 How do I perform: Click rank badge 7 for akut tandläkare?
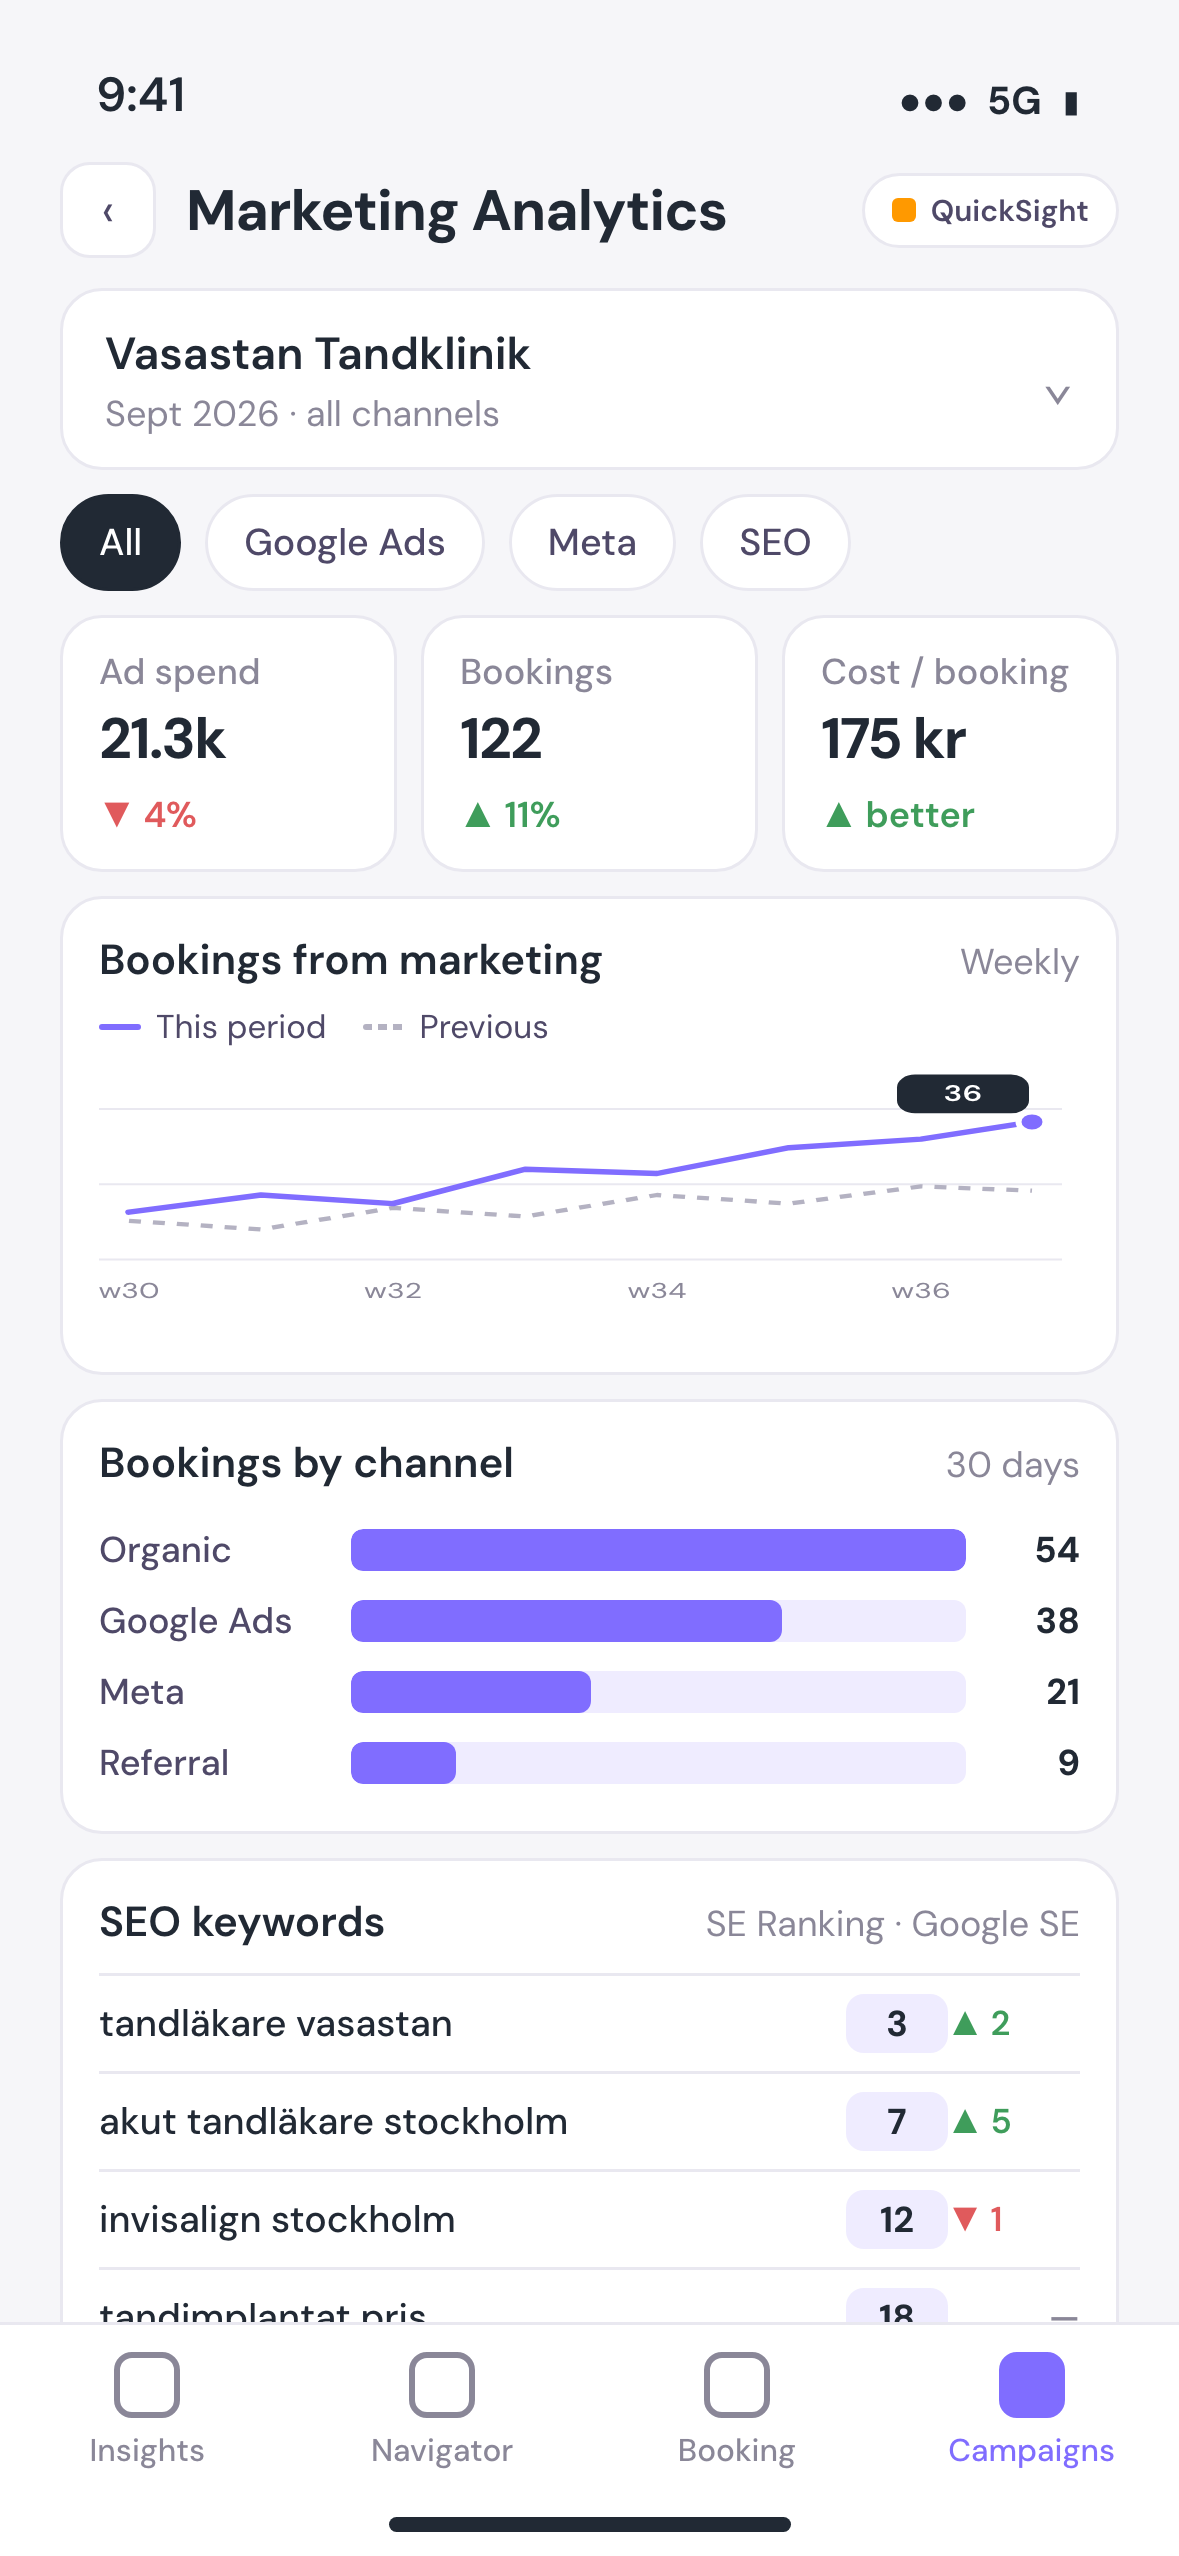point(897,2122)
